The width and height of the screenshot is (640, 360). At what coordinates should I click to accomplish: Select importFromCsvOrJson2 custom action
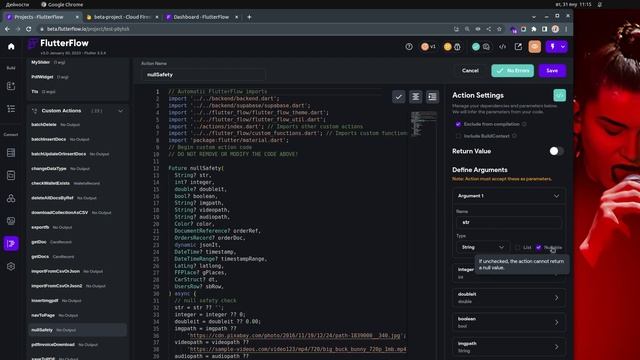(78, 286)
